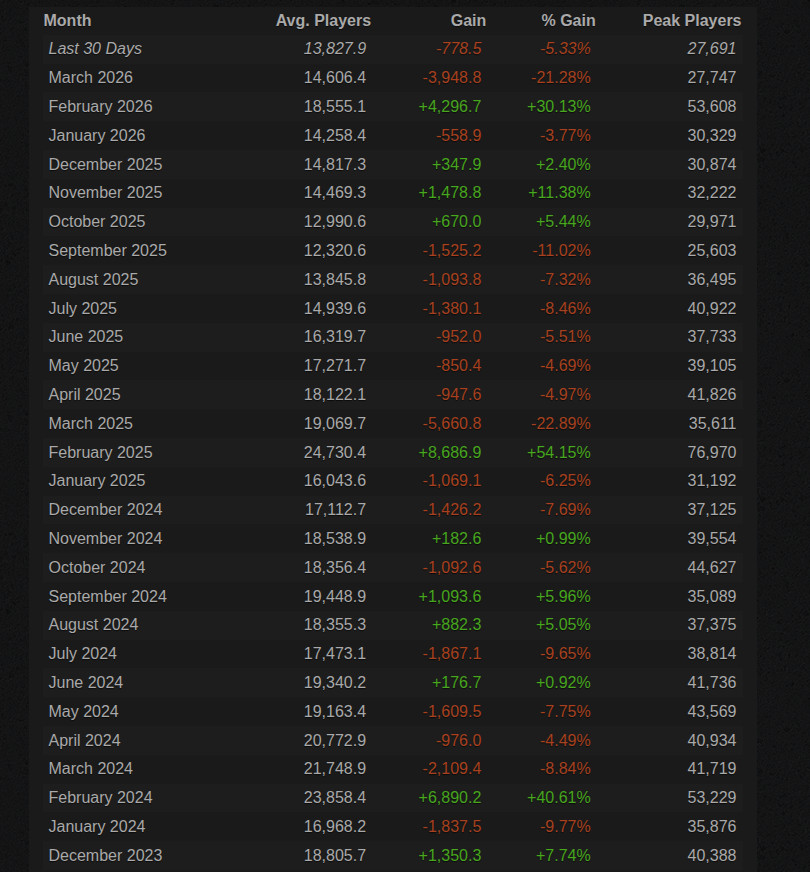Click the gain value +8,686.9
The height and width of the screenshot is (872, 810).
(450, 452)
